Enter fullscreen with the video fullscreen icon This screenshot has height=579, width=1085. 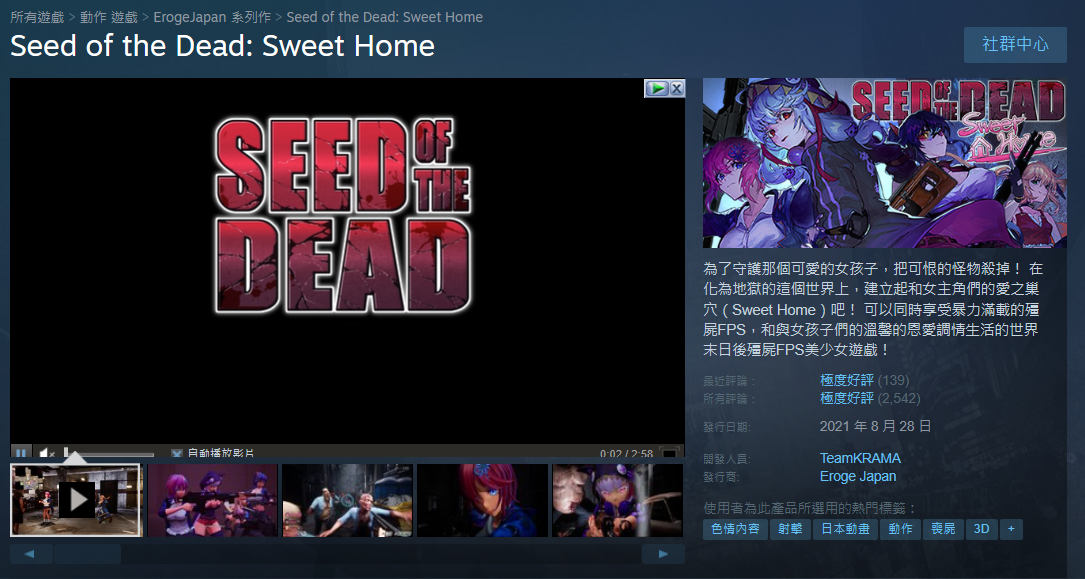[669, 454]
